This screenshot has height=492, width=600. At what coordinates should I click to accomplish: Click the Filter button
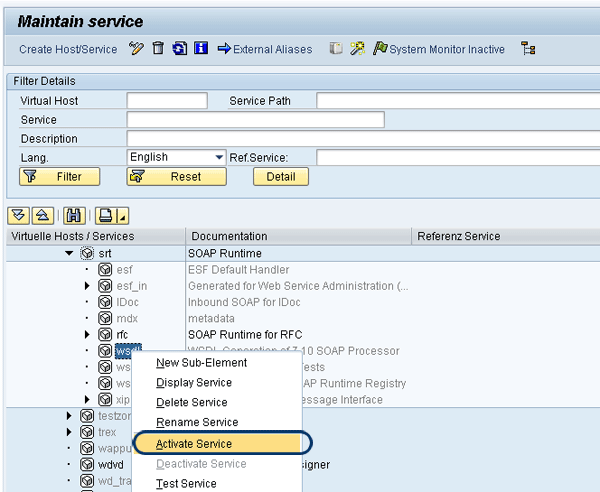(59, 177)
